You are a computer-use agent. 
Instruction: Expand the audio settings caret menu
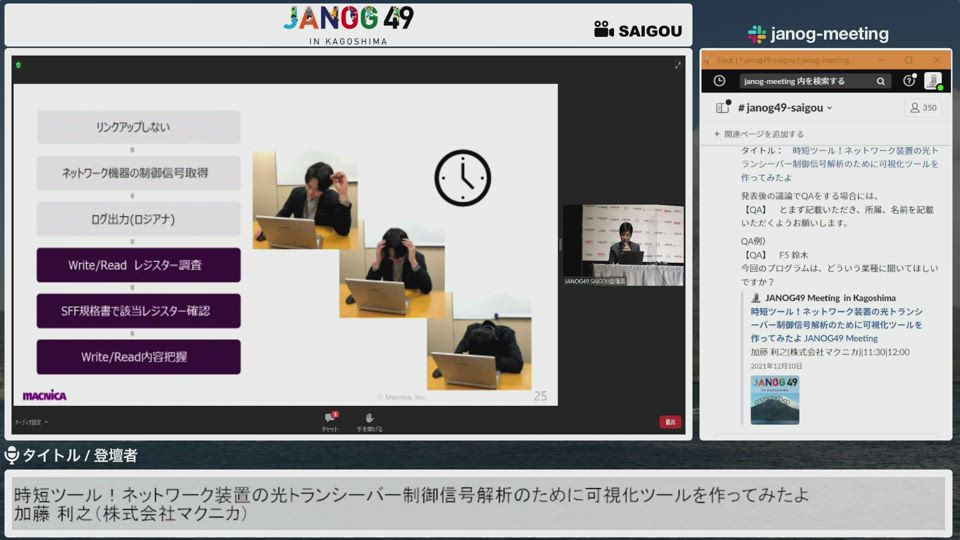[46, 422]
